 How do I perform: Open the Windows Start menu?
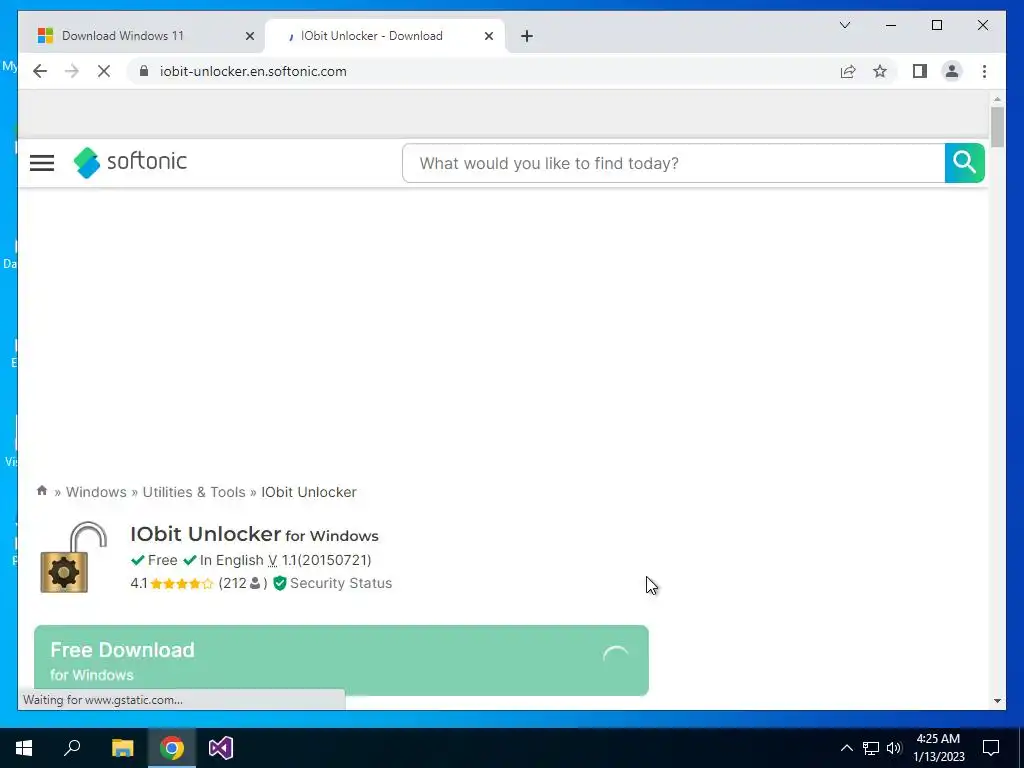tap(24, 748)
